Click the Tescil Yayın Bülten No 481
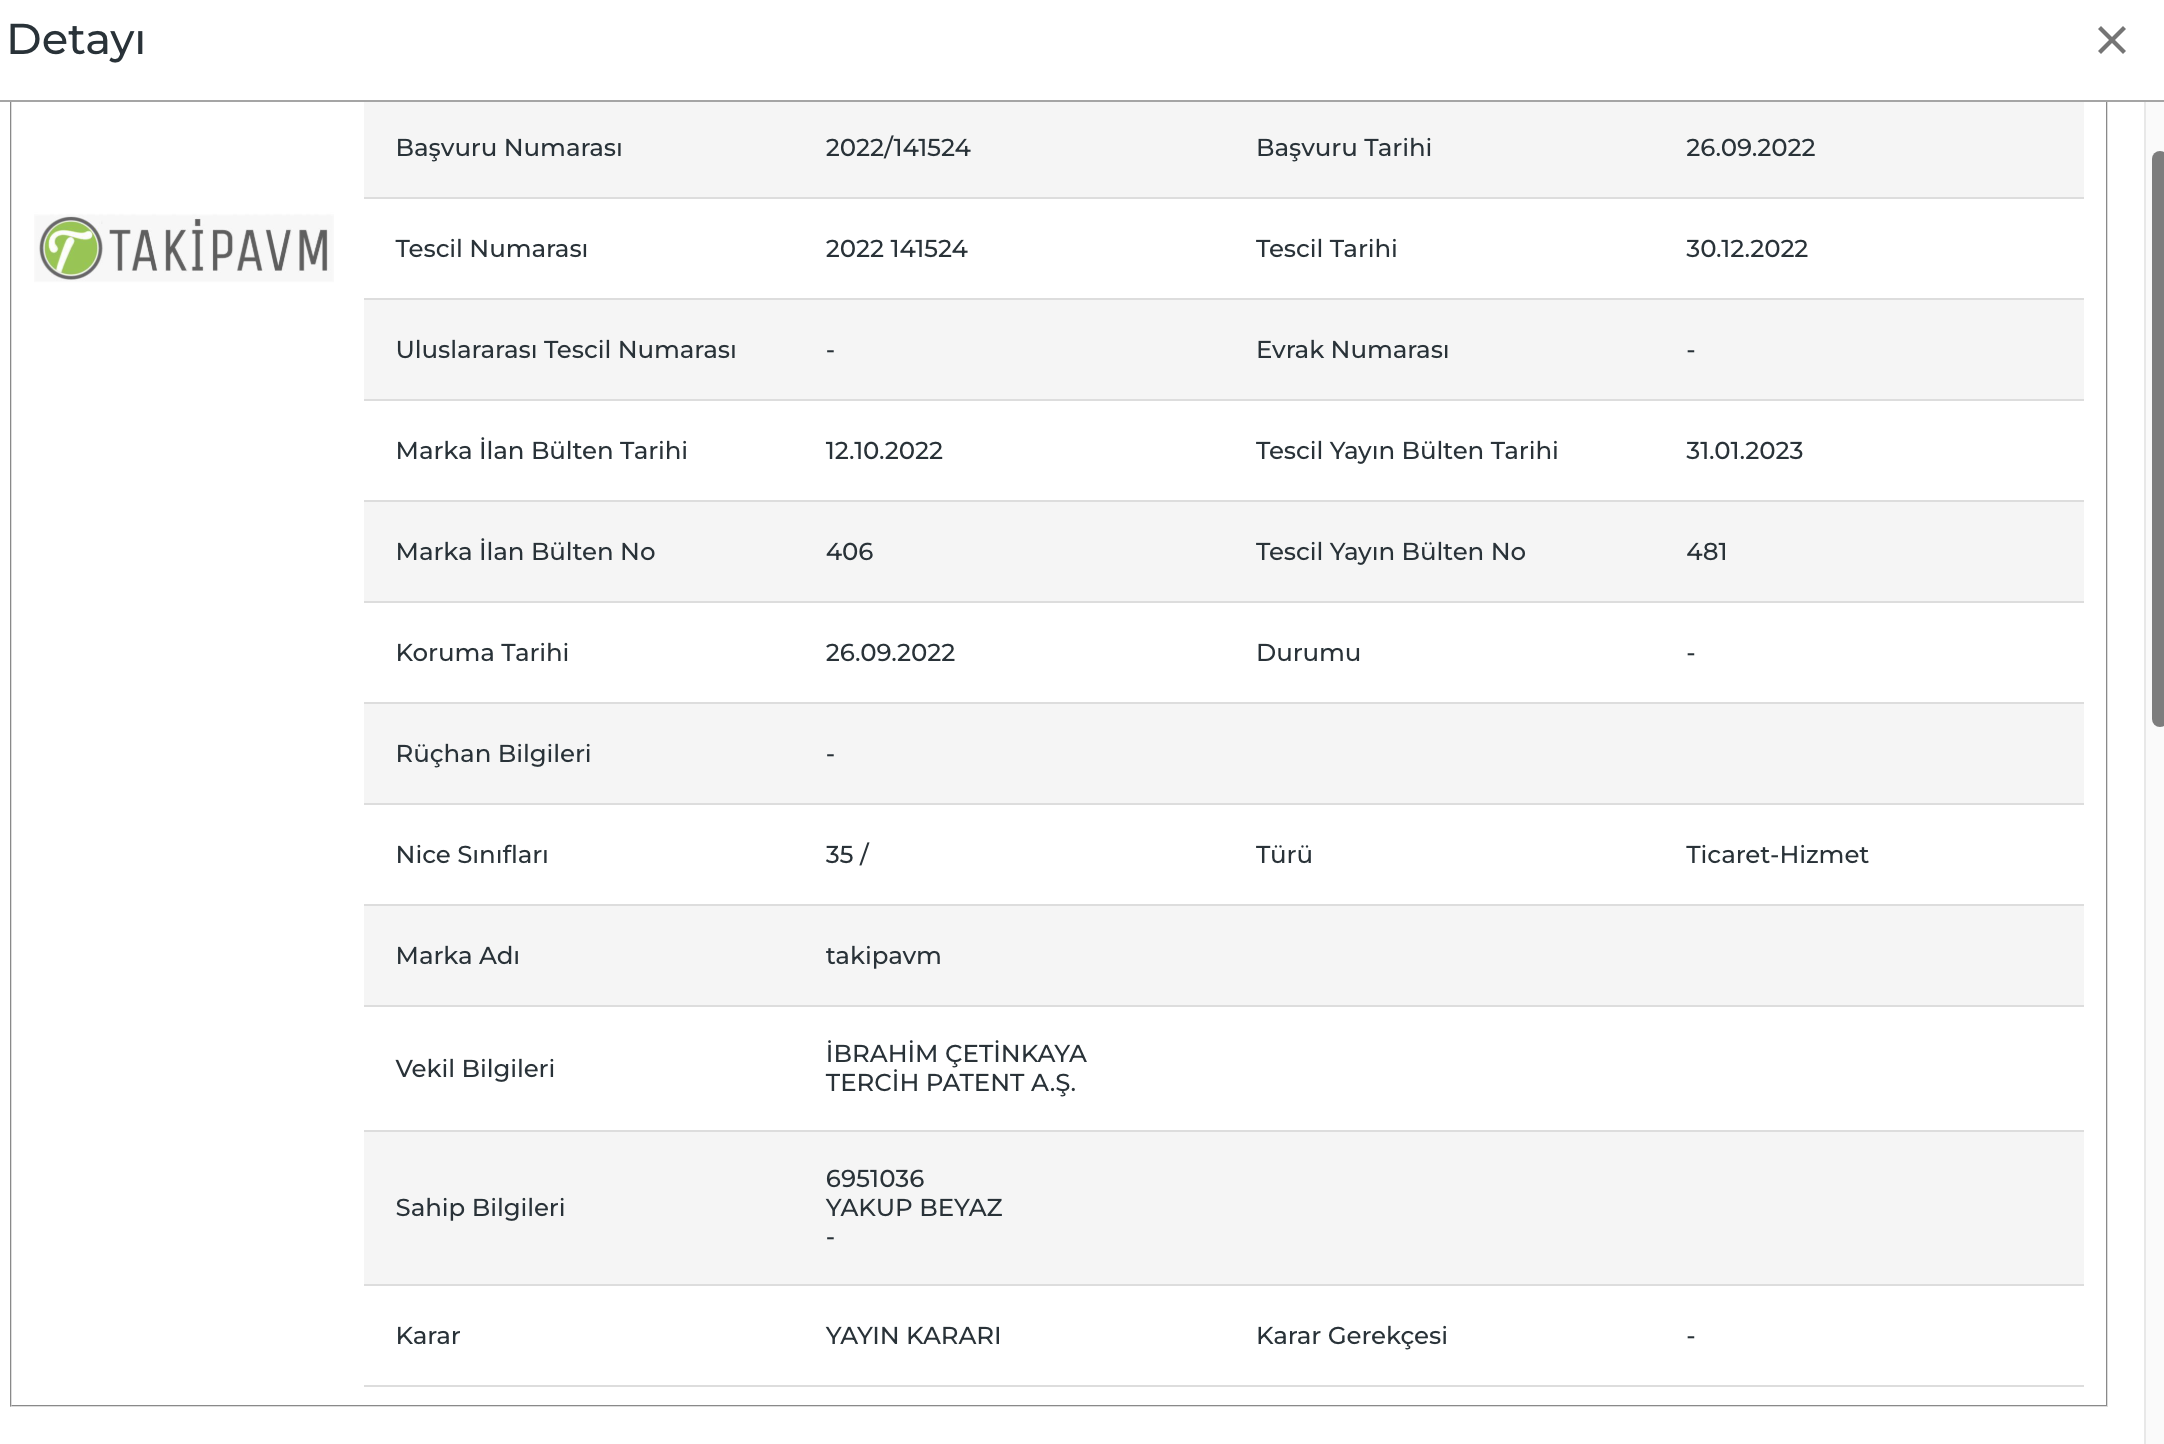 point(1706,552)
